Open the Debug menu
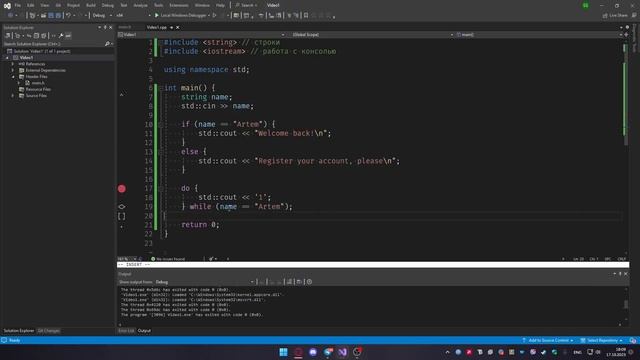This screenshot has width=640, height=360. pyautogui.click(x=108, y=5)
